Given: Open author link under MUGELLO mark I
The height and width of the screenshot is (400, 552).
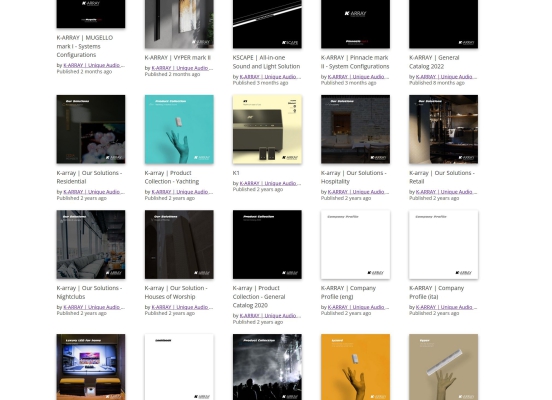Looking at the screenshot, I should click(94, 65).
